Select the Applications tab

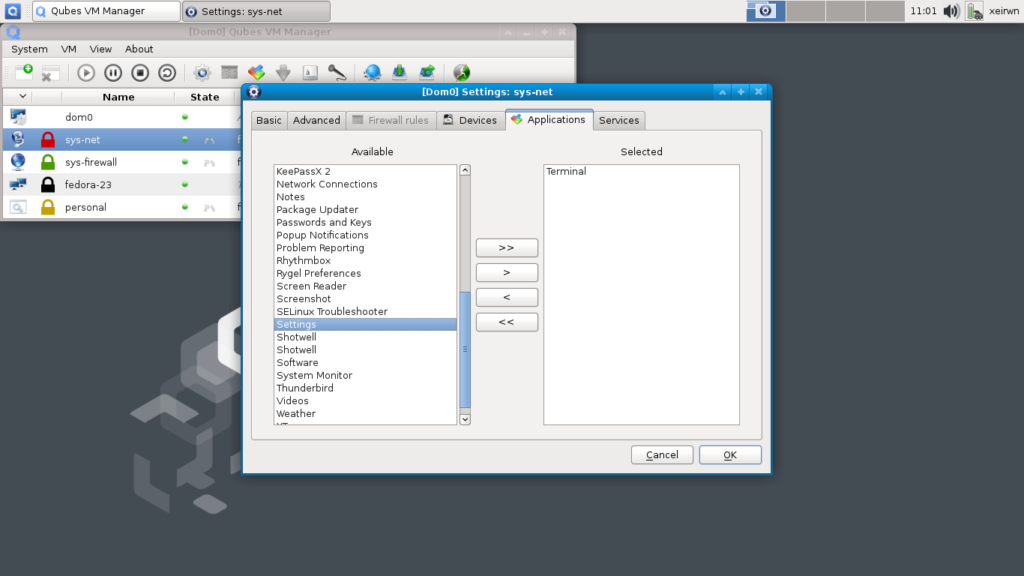point(549,120)
